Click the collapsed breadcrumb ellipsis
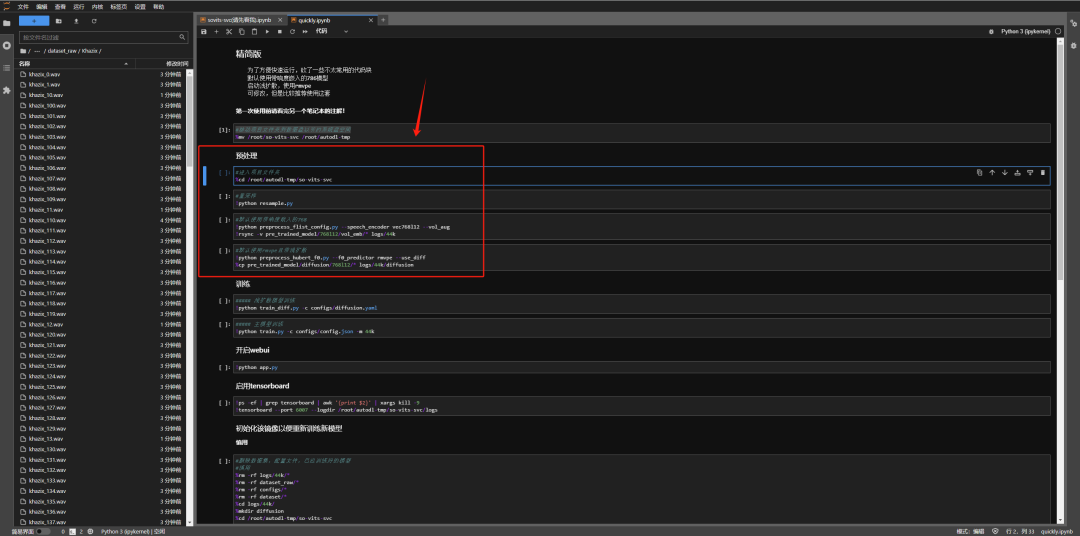Viewport: 1080px width, 536px height. [37, 51]
